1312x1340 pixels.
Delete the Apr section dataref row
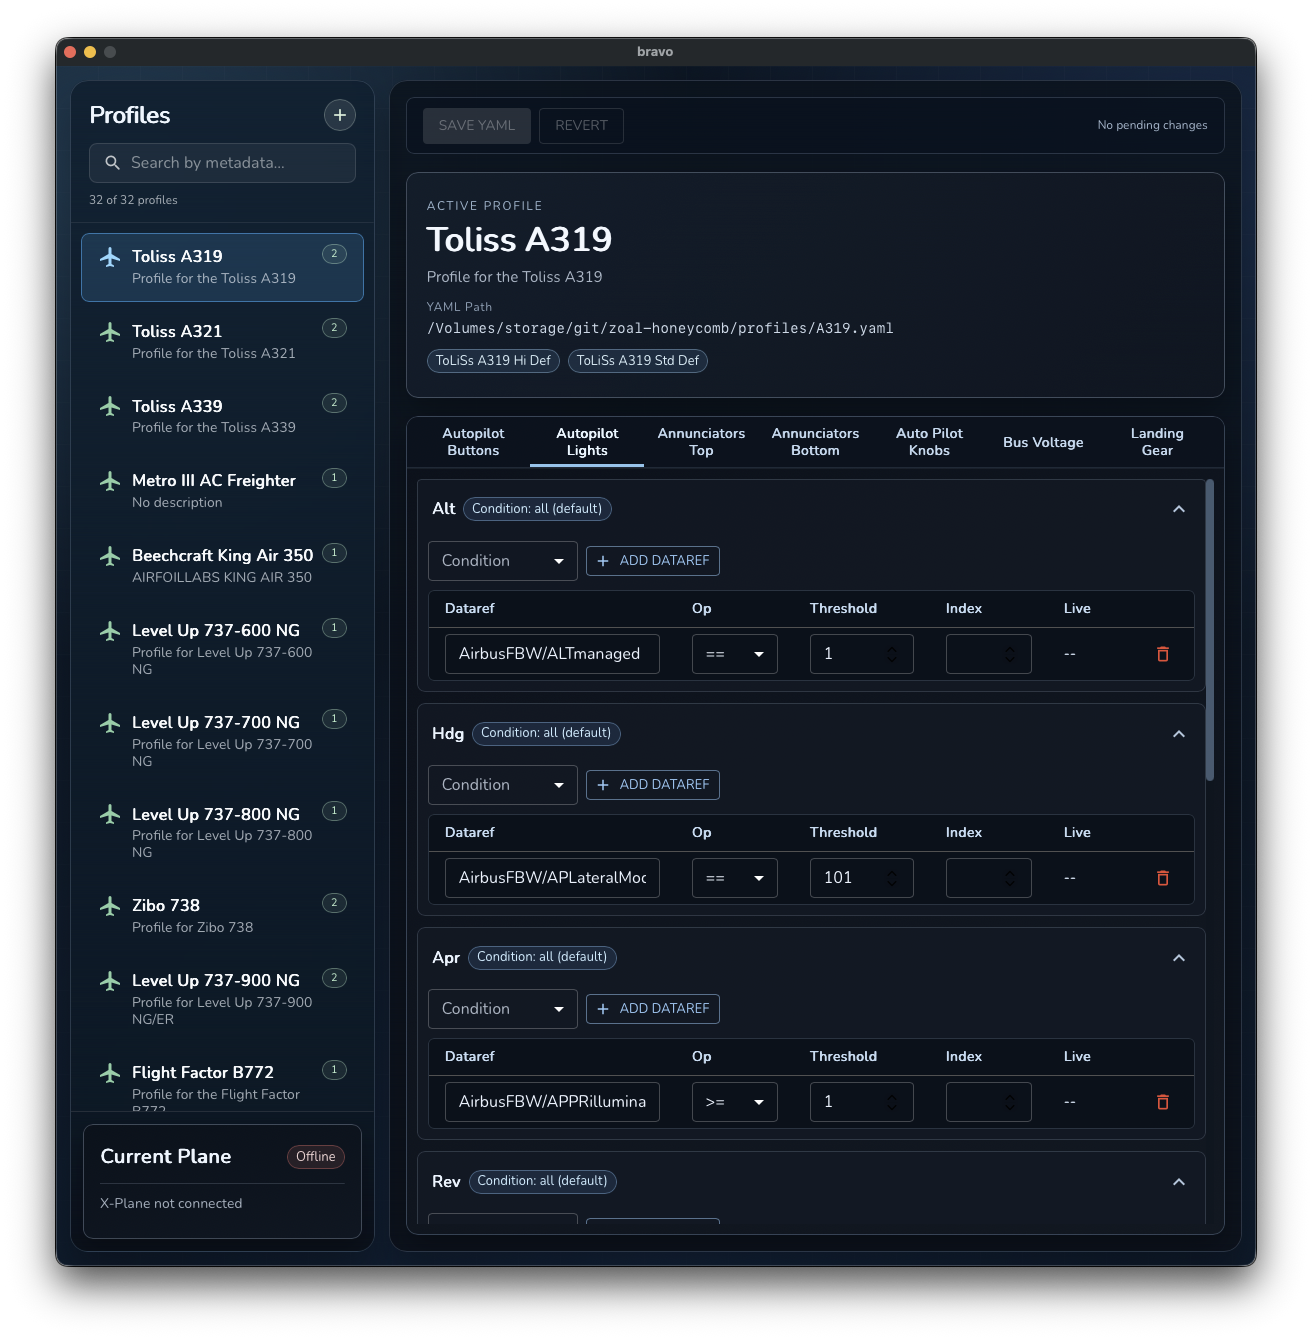pyautogui.click(x=1162, y=1102)
